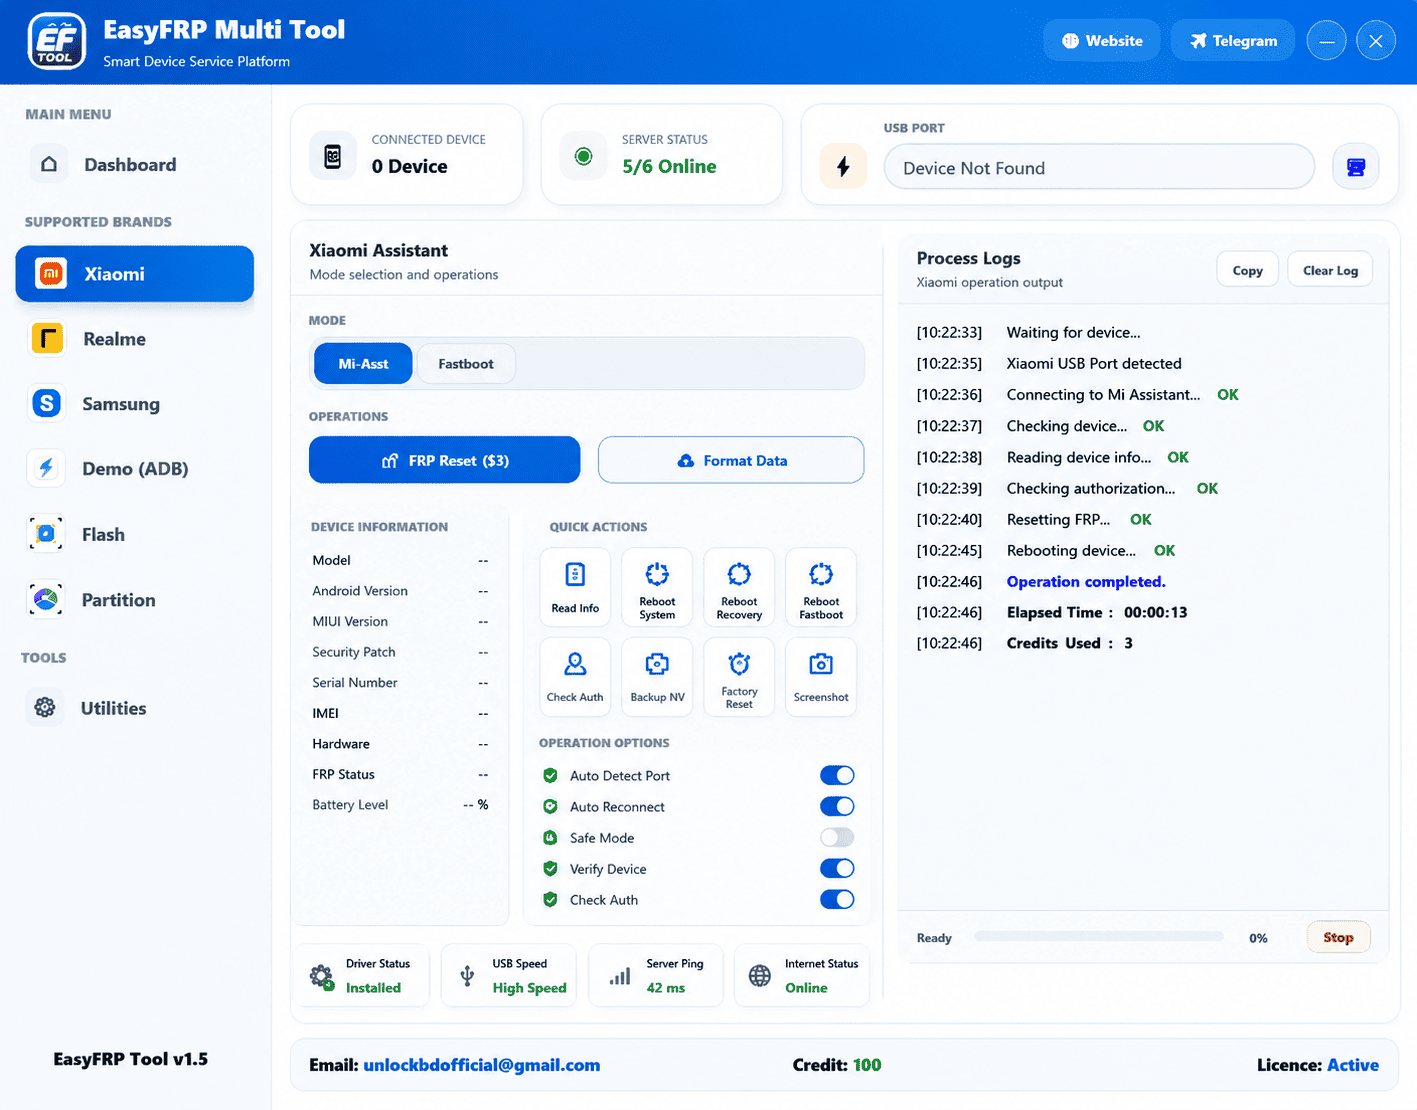
Task: Copy the process logs
Action: pos(1247,270)
